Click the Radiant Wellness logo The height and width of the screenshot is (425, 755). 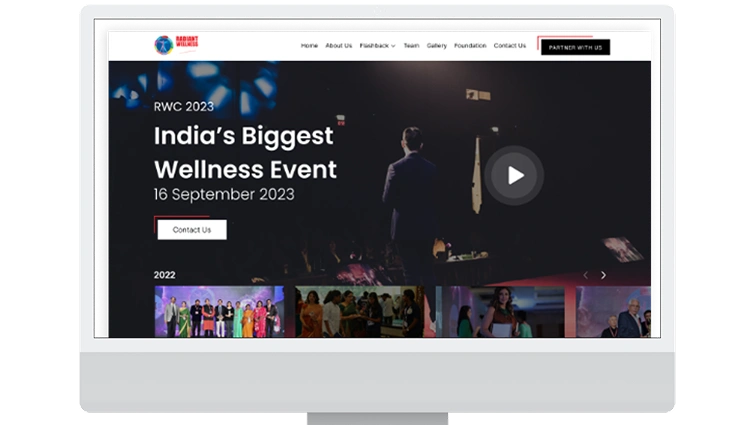(176, 45)
